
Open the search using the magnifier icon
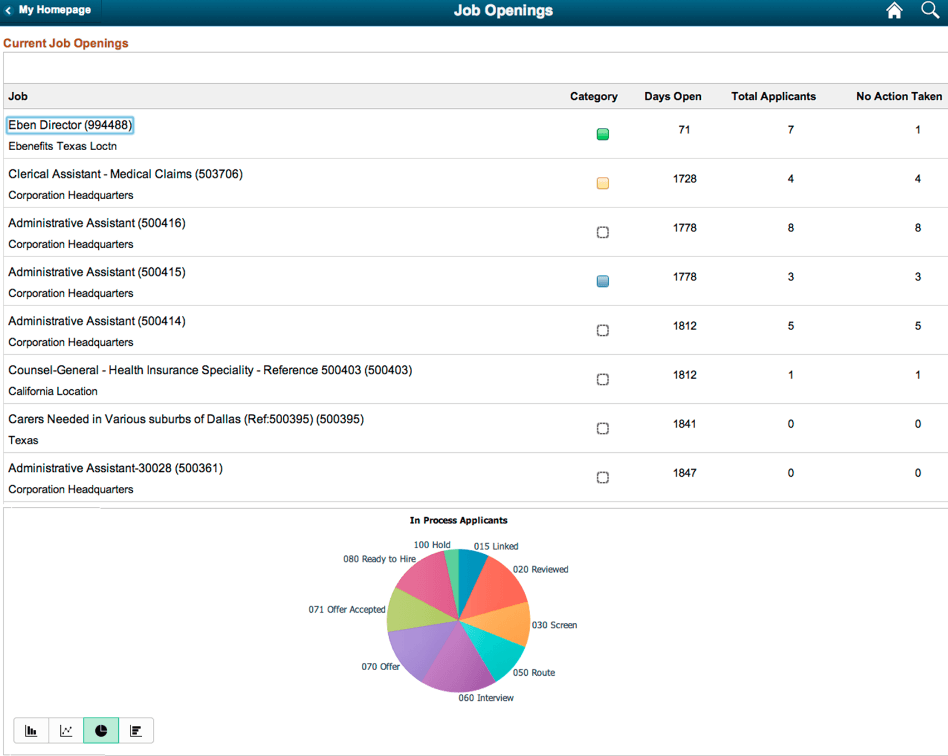click(x=928, y=11)
